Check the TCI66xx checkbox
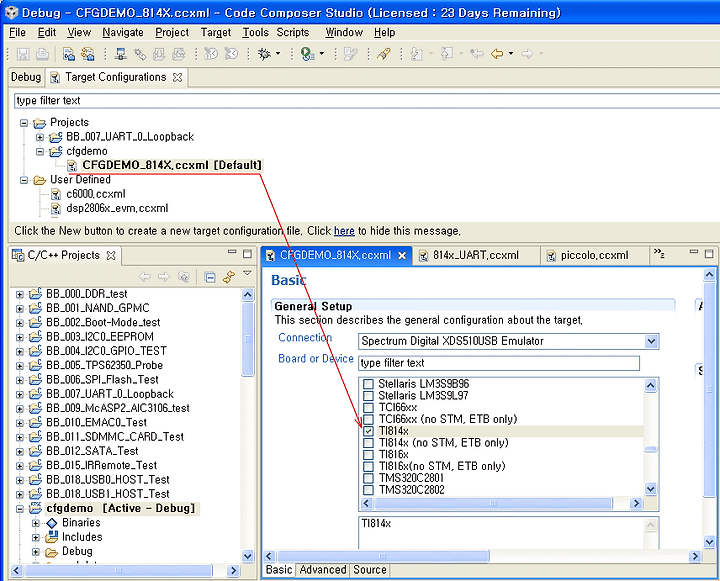 tap(368, 407)
